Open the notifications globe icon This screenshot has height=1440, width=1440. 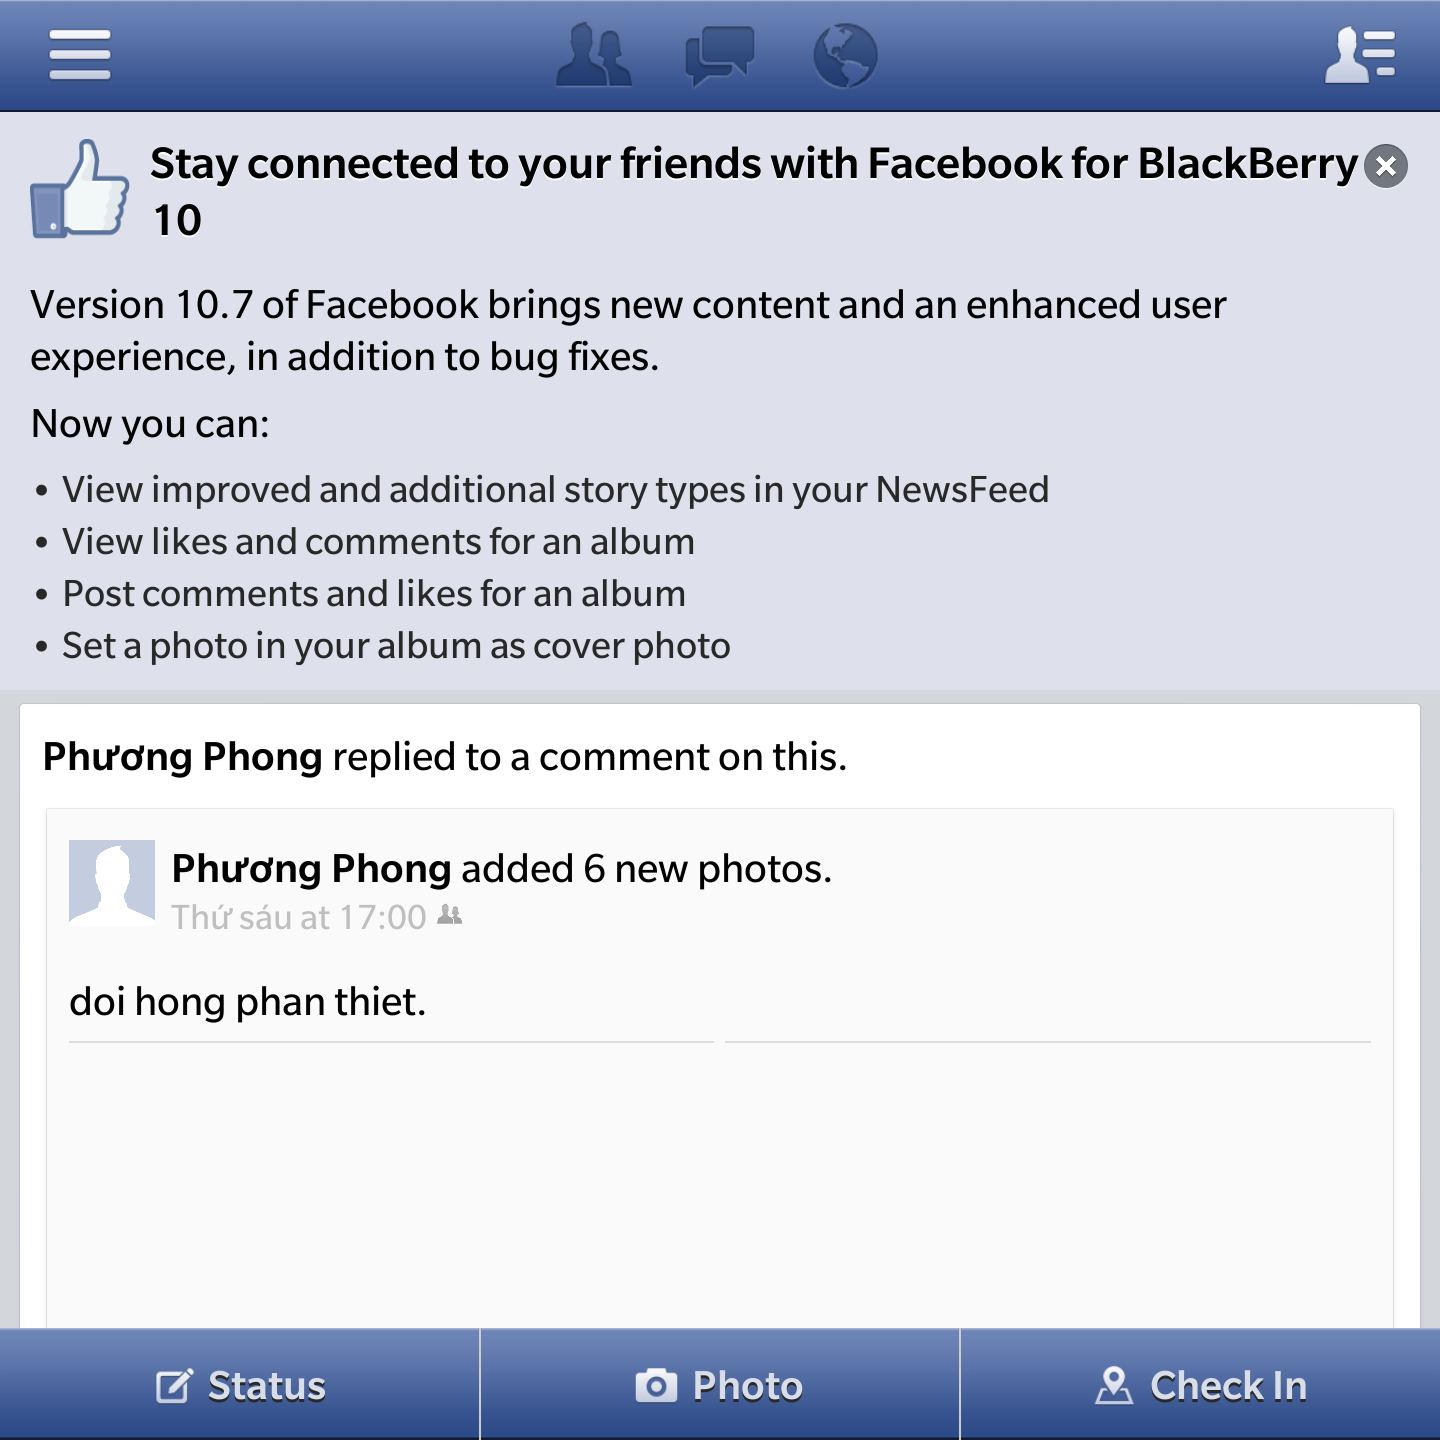[845, 56]
